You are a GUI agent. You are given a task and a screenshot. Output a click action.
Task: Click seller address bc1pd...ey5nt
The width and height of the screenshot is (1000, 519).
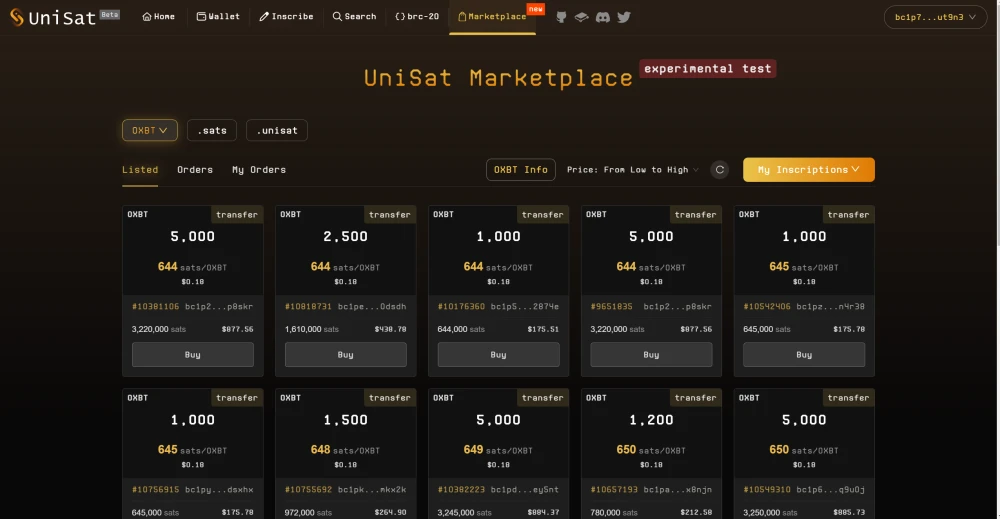(525, 490)
